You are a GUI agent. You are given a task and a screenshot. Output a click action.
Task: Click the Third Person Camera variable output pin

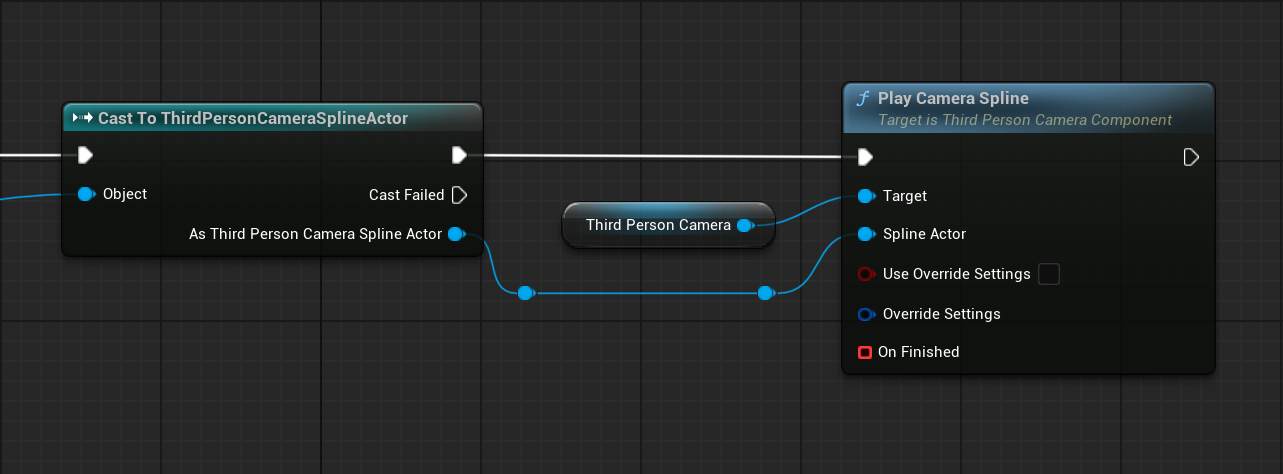coord(744,226)
